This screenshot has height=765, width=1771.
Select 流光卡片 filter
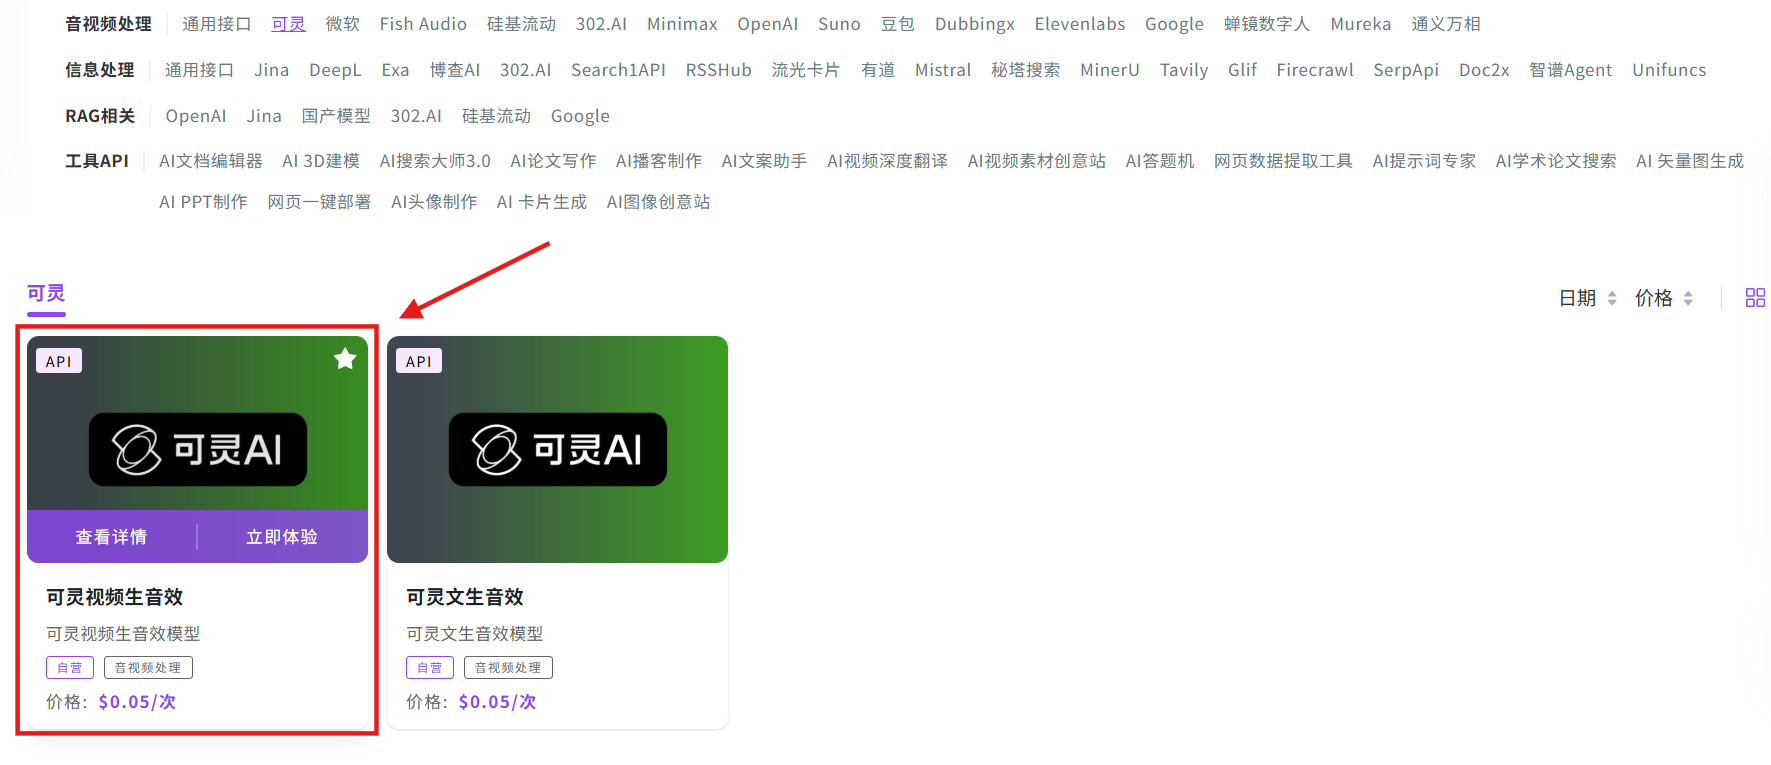click(806, 70)
